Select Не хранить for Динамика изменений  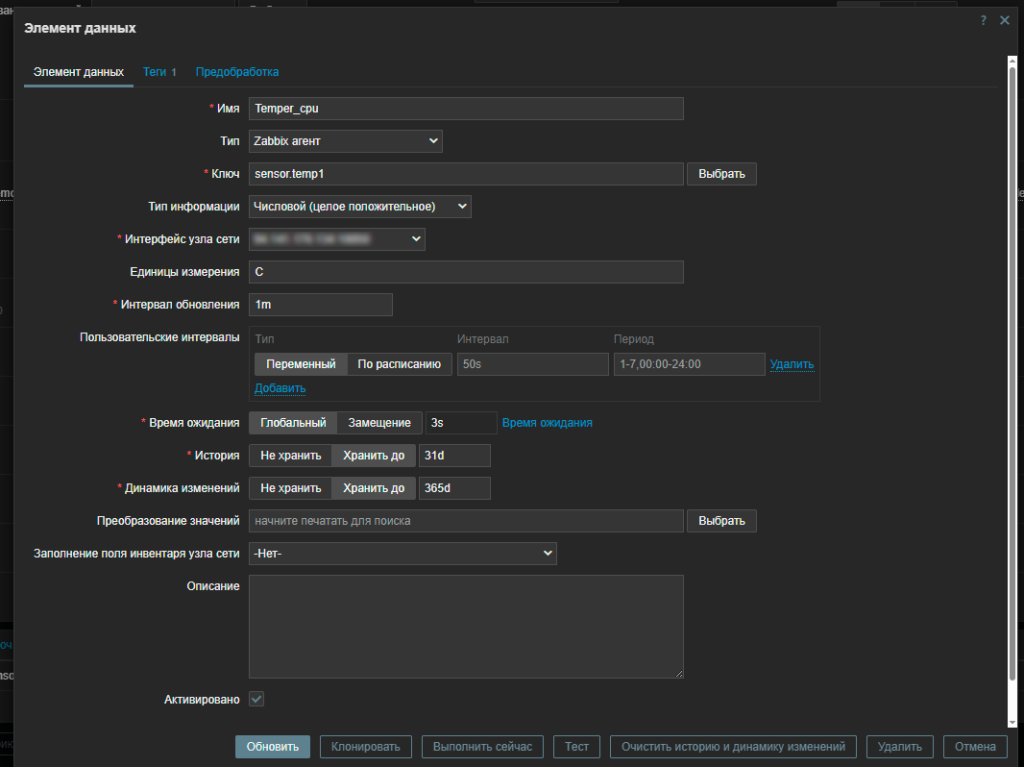(x=291, y=488)
